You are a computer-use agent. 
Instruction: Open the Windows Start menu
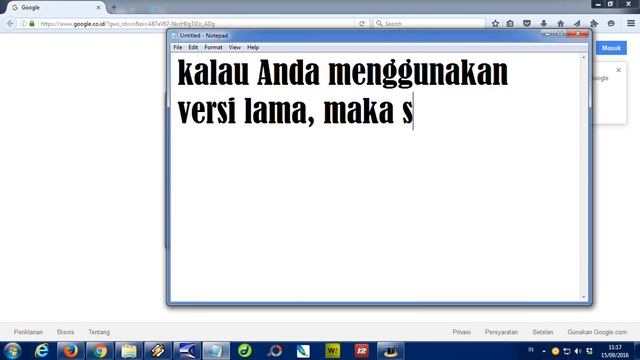[12, 351]
